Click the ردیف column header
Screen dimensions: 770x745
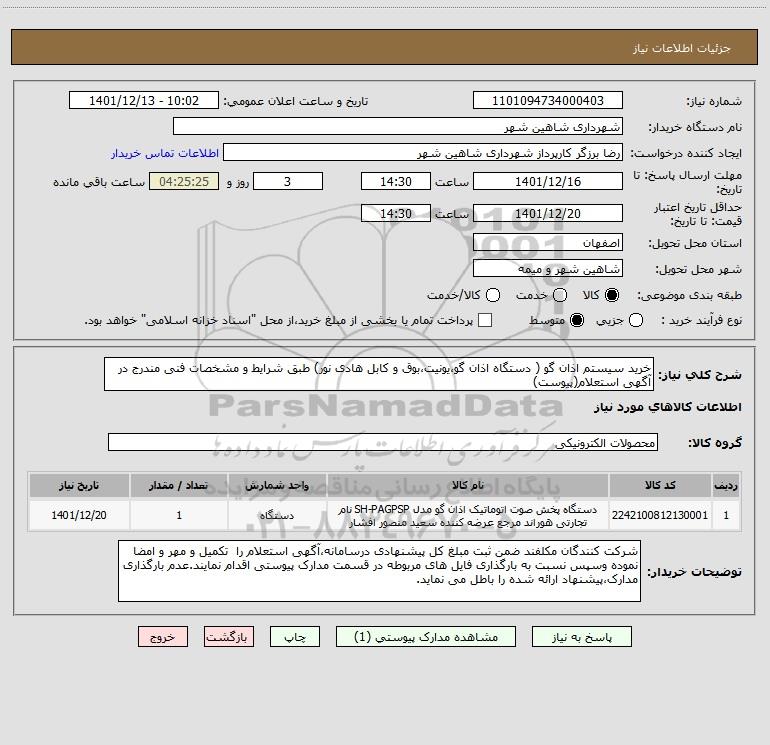point(726,485)
